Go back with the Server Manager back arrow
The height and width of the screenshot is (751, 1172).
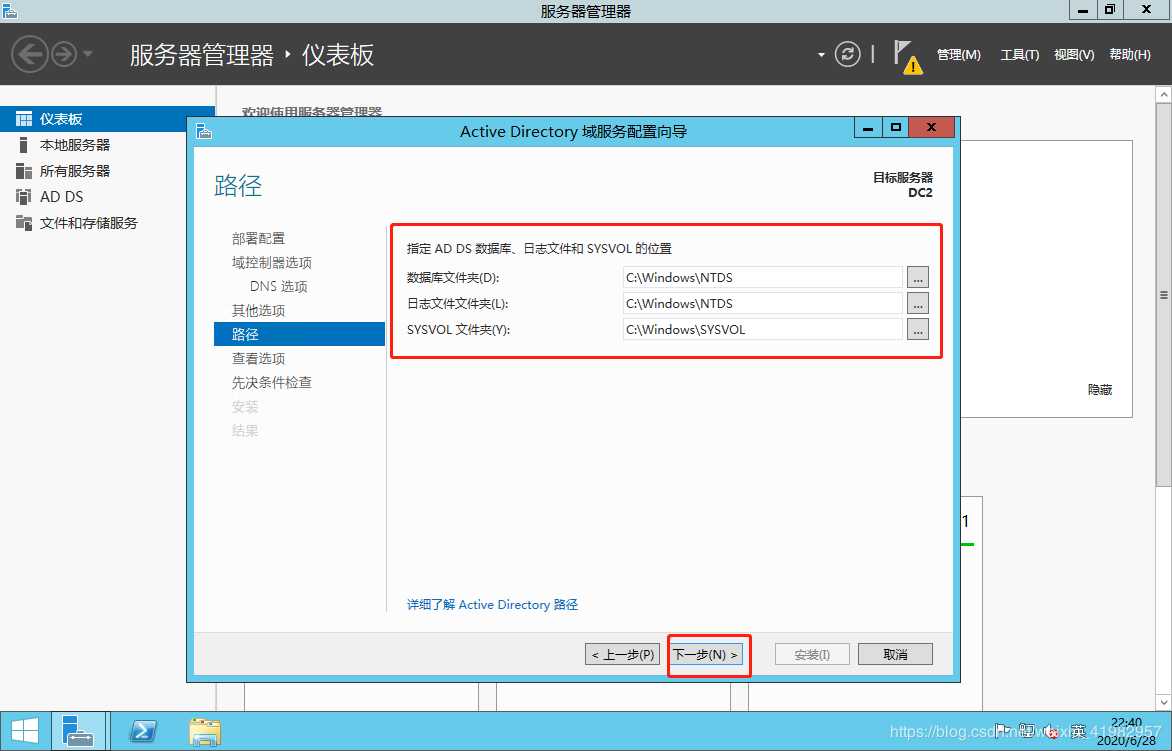[30, 54]
